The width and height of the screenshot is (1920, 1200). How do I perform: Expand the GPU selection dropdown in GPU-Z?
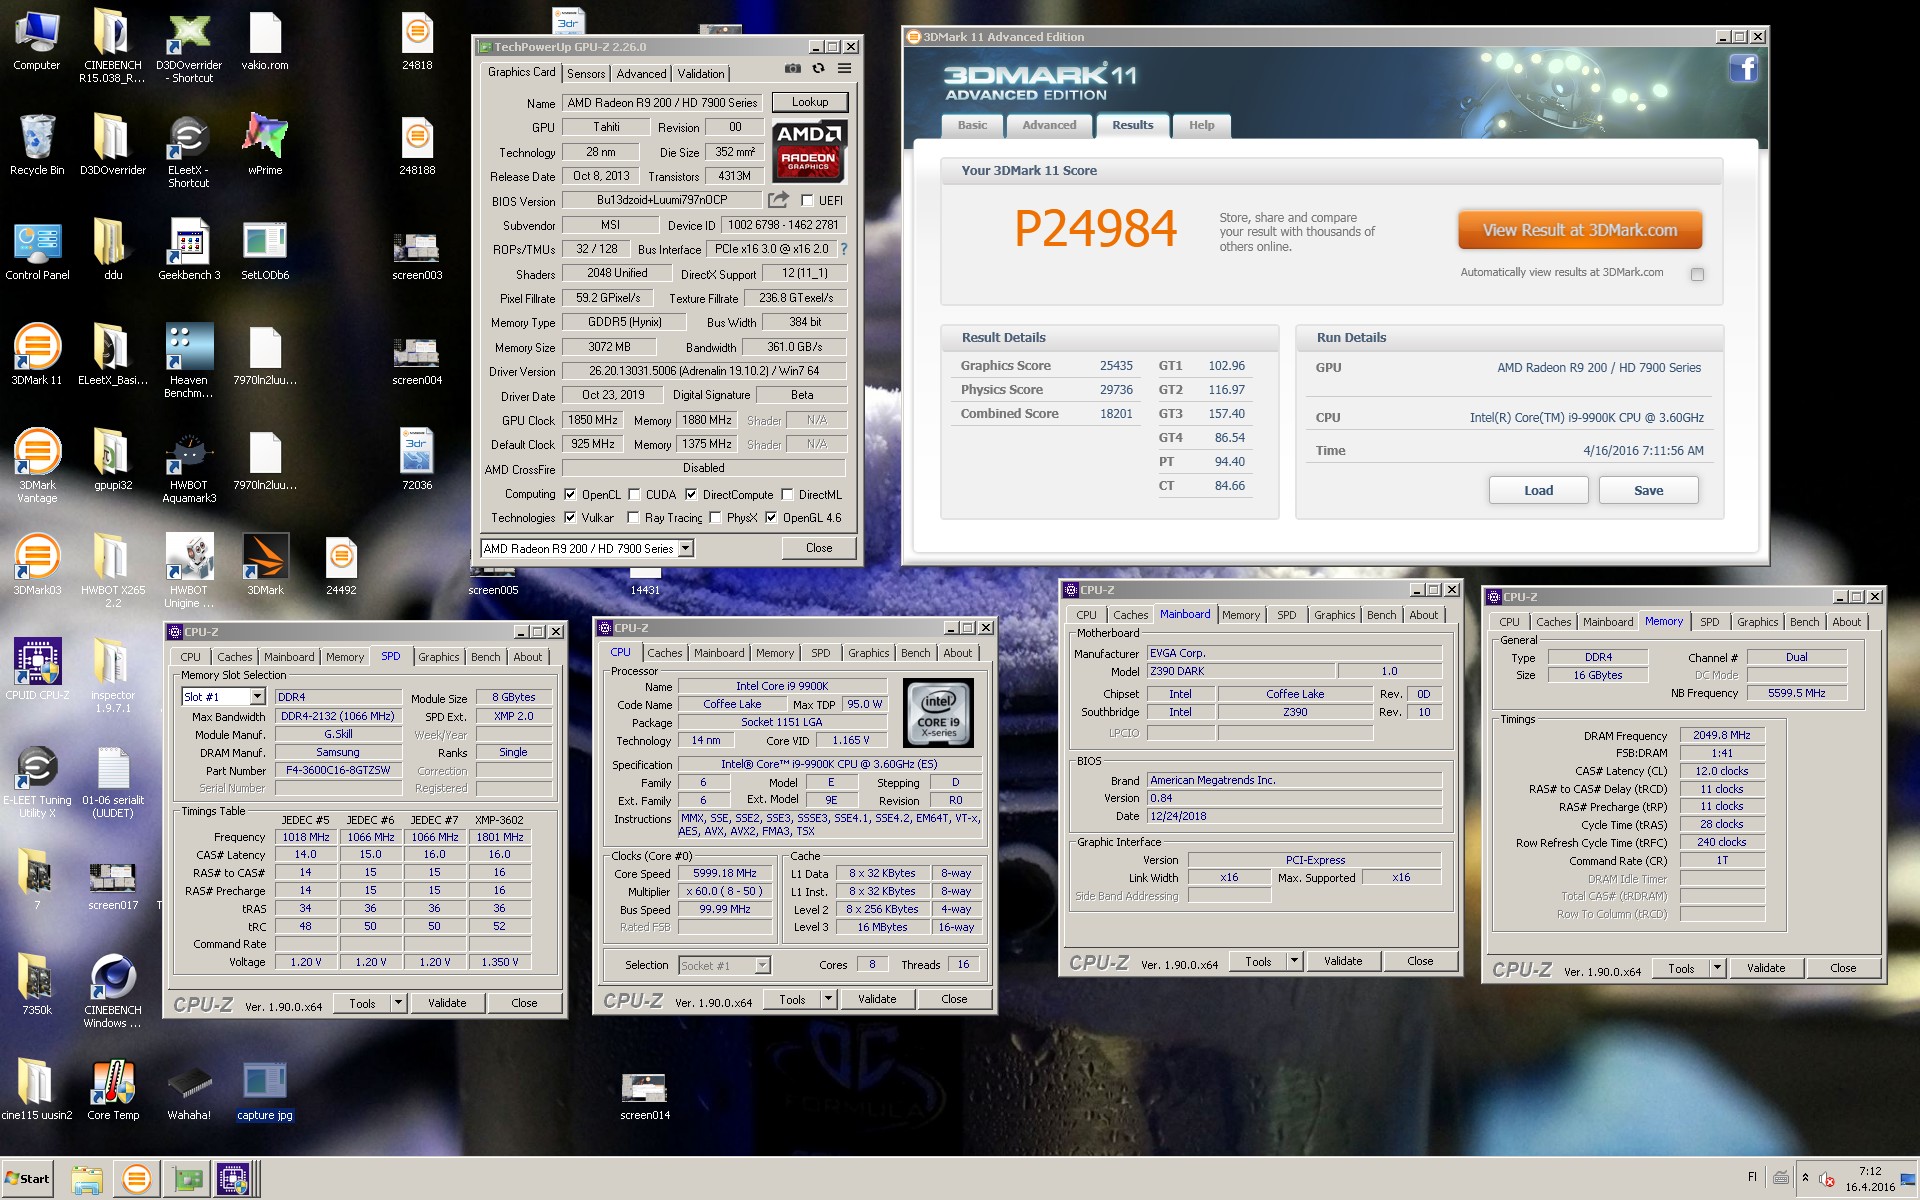[686, 548]
